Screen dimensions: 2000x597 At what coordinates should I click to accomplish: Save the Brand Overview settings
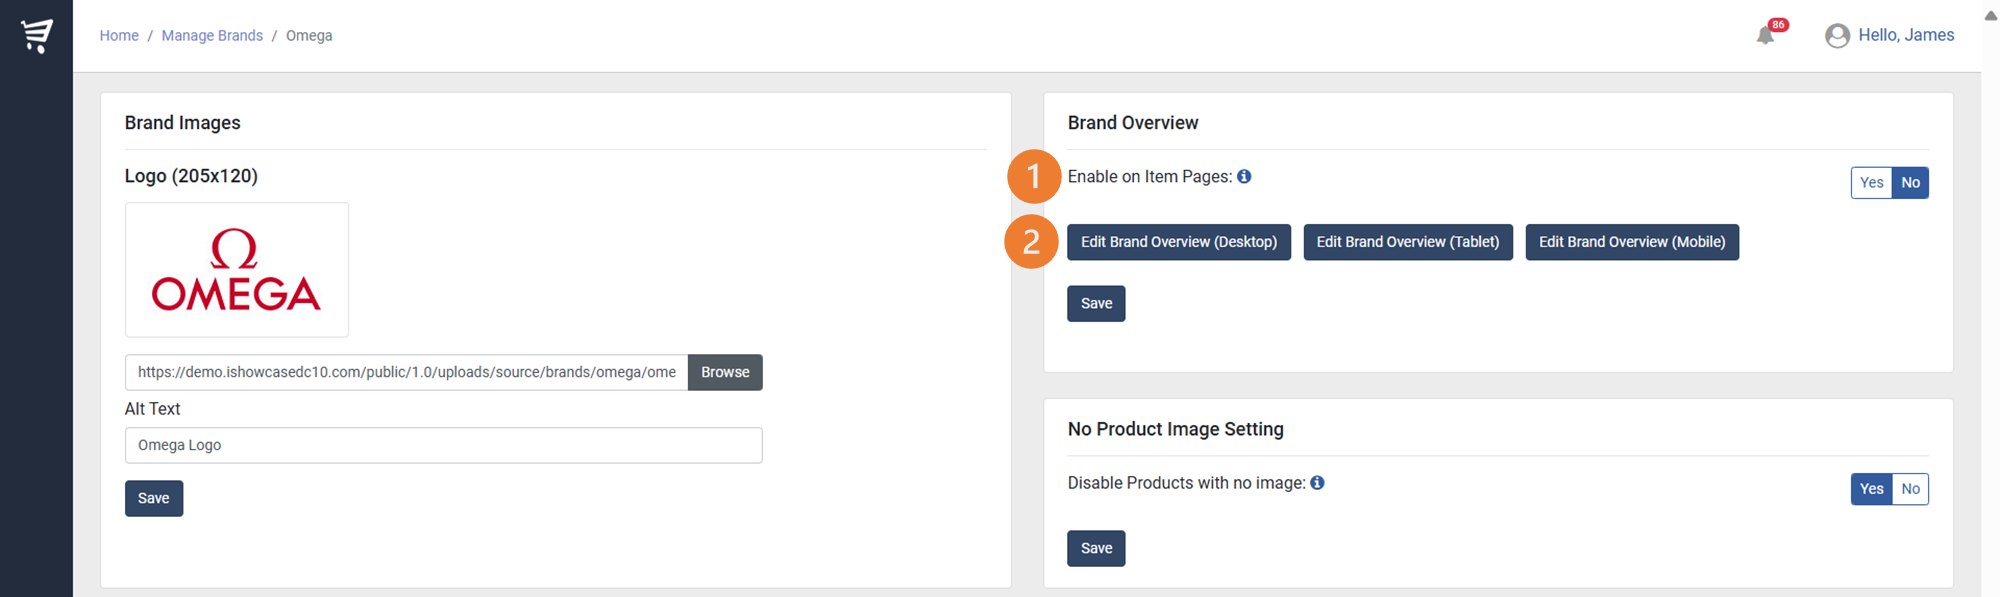pos(1096,304)
